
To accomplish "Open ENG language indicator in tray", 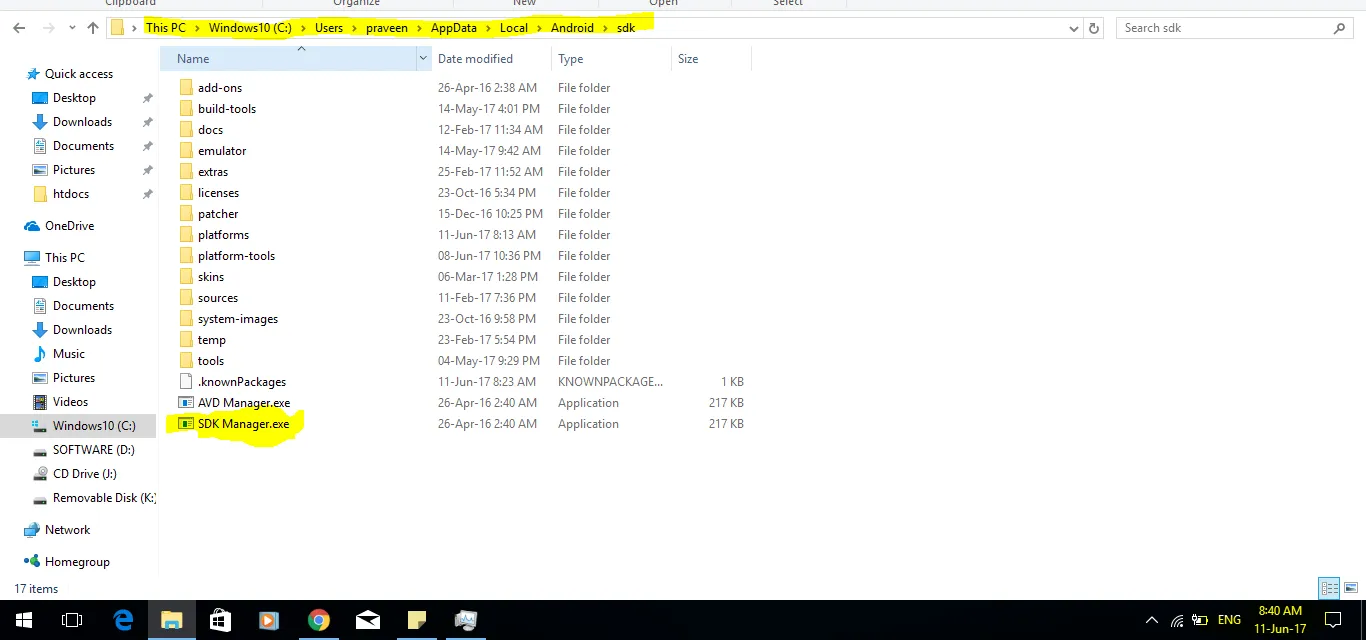I will click(x=1229, y=620).
